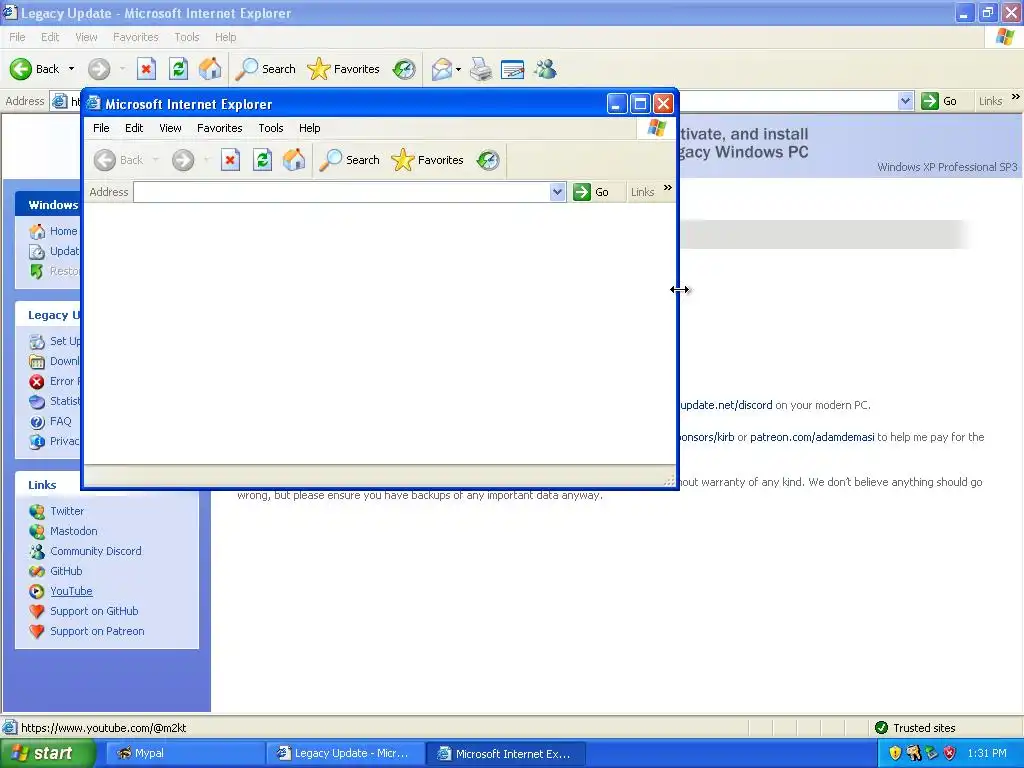This screenshot has width=1024, height=768.
Task: Click Home icon in front IE window toolbar
Action: click(x=294, y=160)
